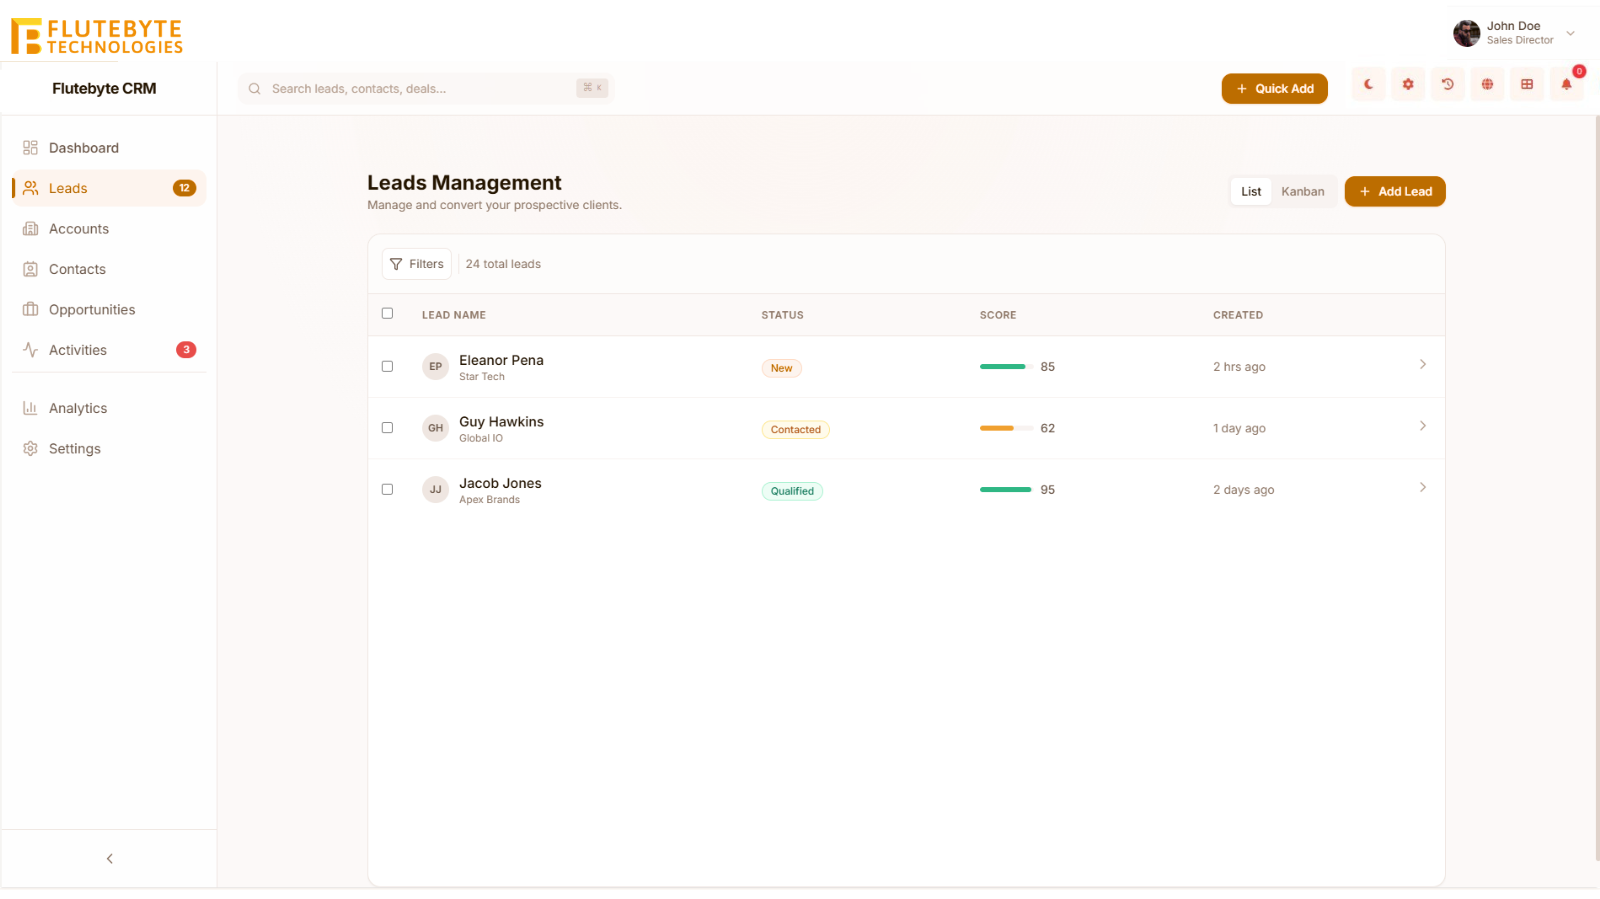Click the '24 total leads' text

[x=503, y=264]
